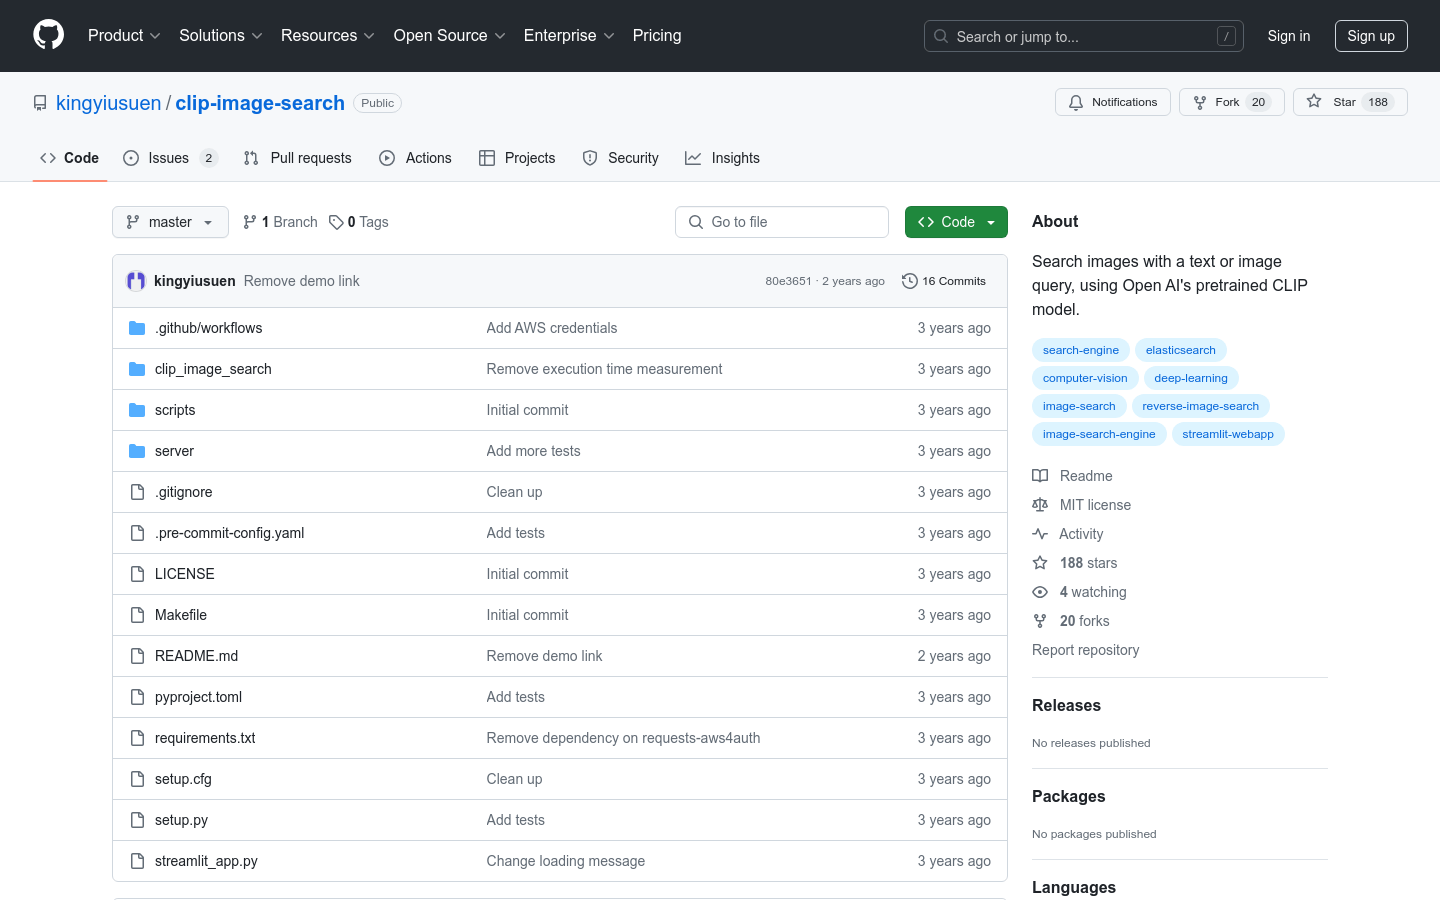The height and width of the screenshot is (900, 1440).
Task: Click the README.md file icon
Action: (137, 656)
